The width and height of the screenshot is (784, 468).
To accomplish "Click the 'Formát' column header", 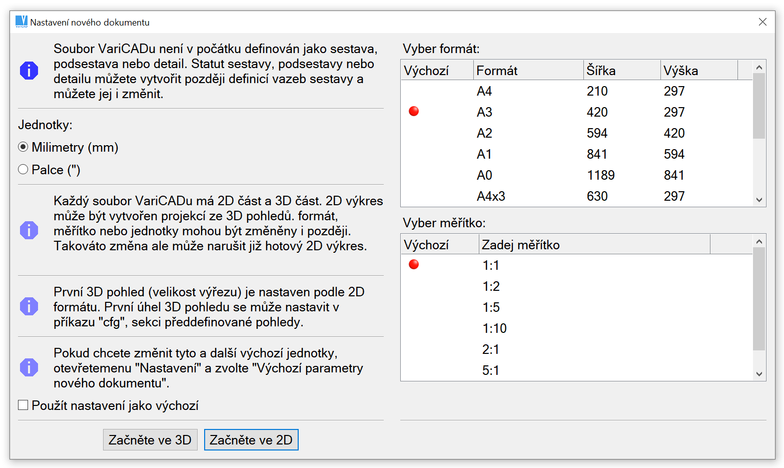I will tap(525, 71).
